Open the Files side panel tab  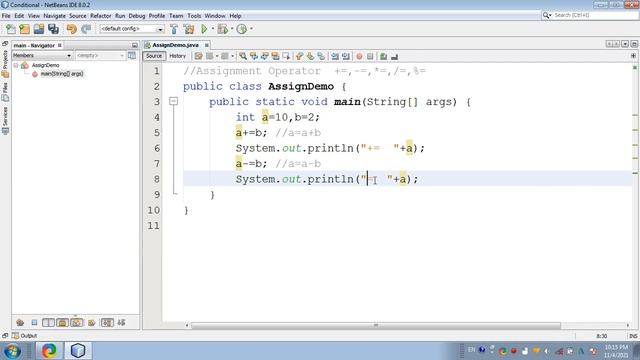[x=5, y=92]
